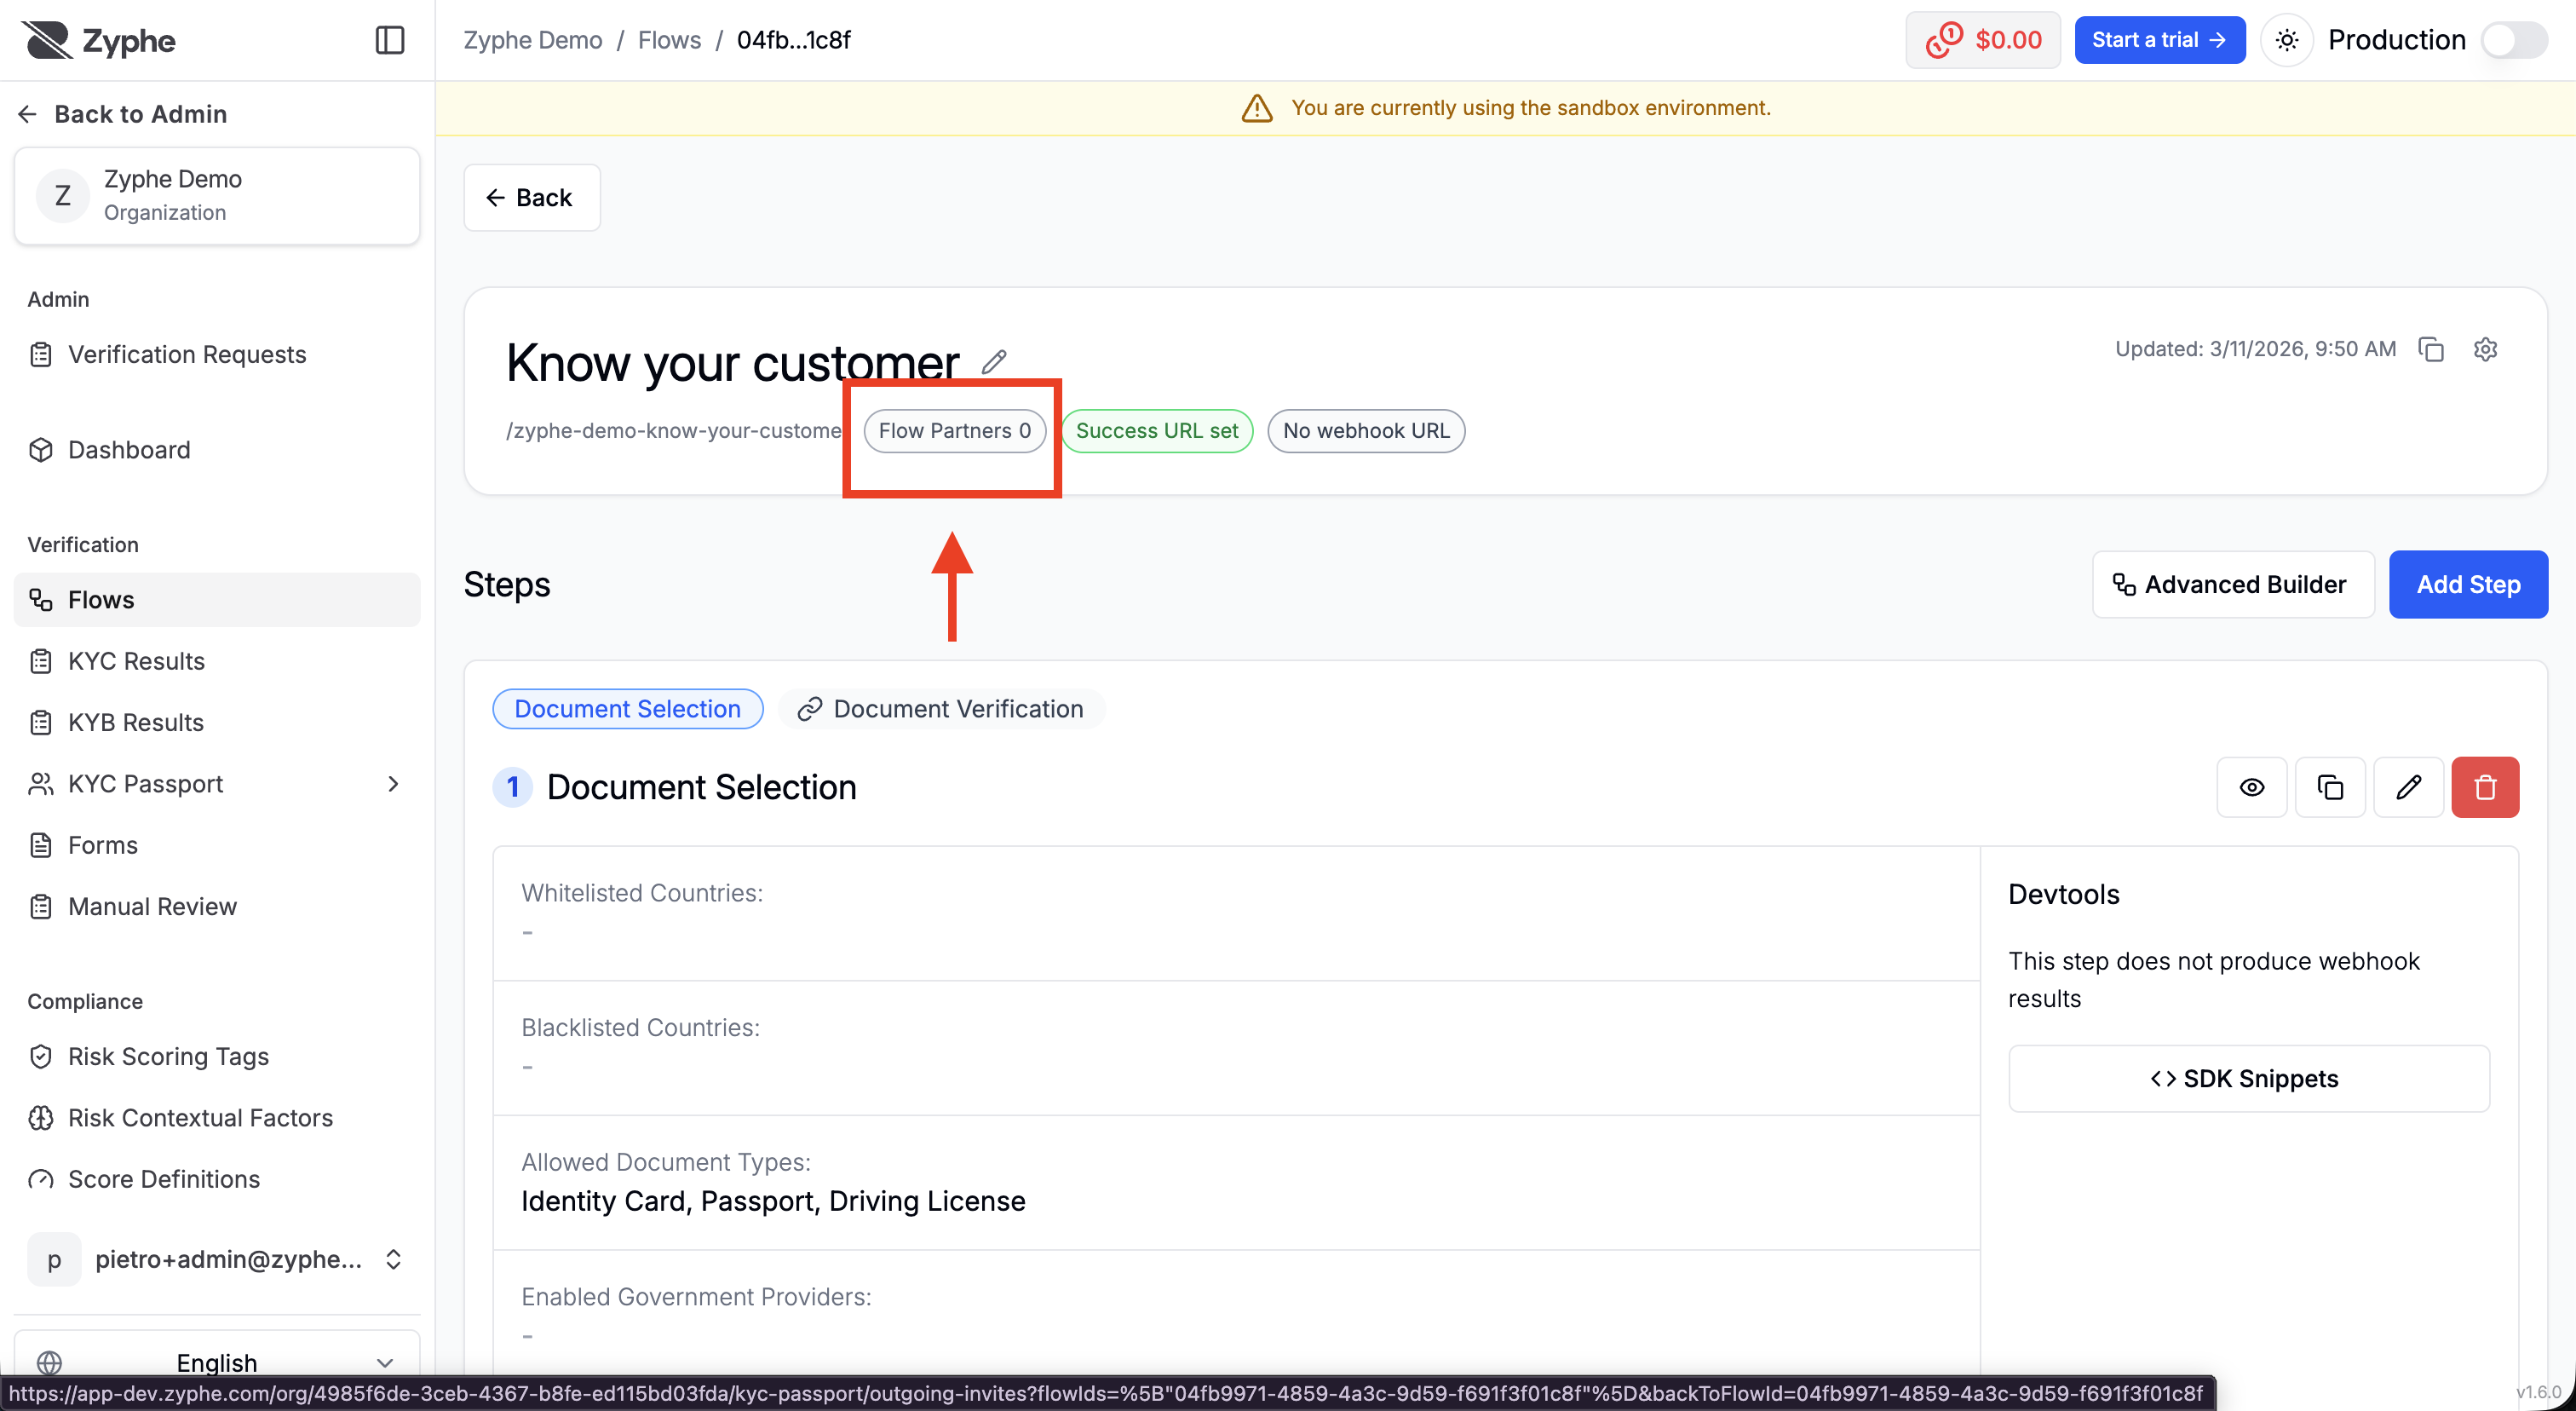Click the Know your customer title
The image size is (2576, 1411).
[x=733, y=362]
